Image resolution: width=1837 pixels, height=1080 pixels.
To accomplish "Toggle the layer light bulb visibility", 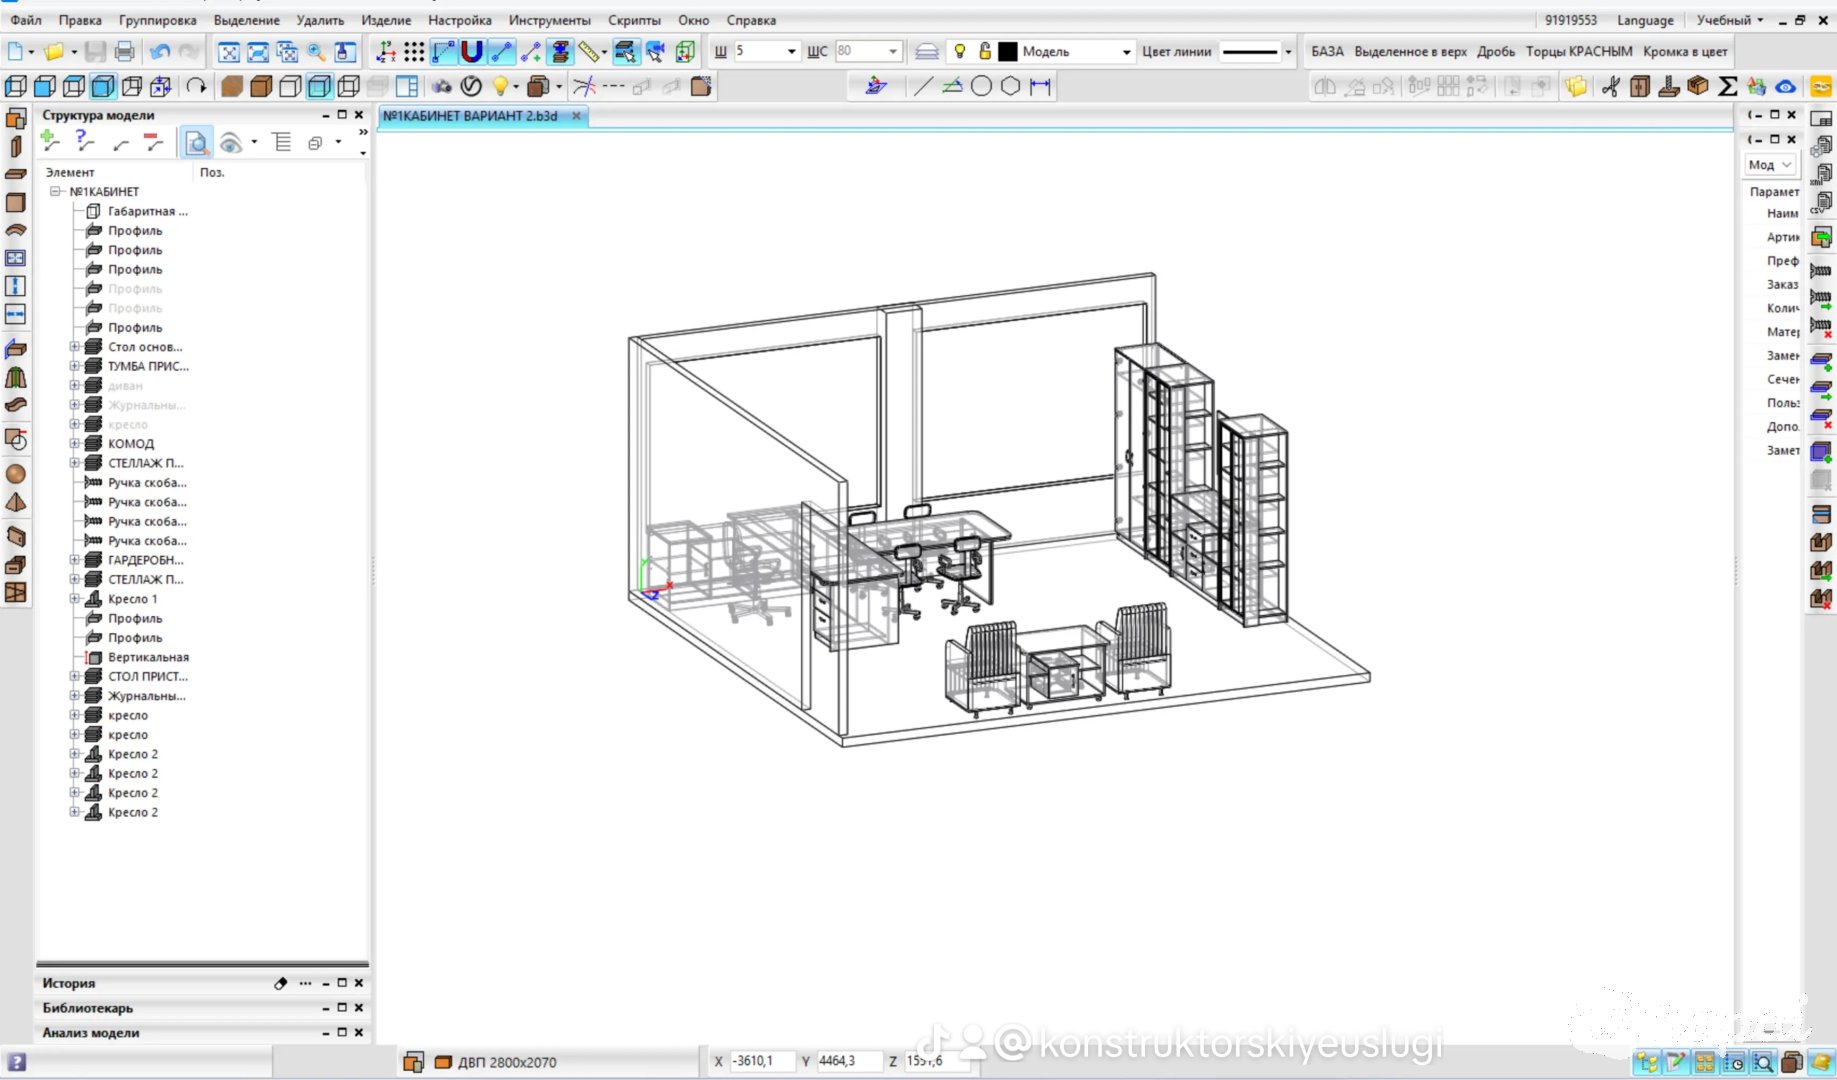I will point(960,51).
